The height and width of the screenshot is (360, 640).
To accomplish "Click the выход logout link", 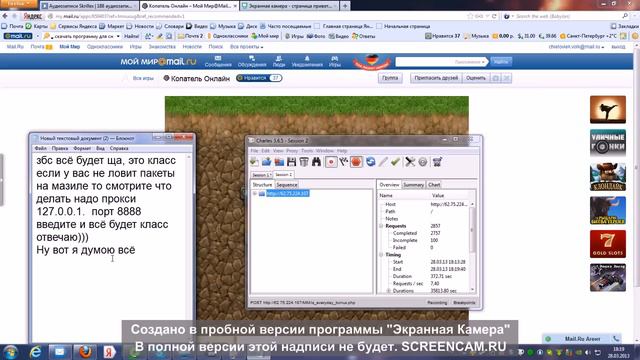I will coord(618,47).
